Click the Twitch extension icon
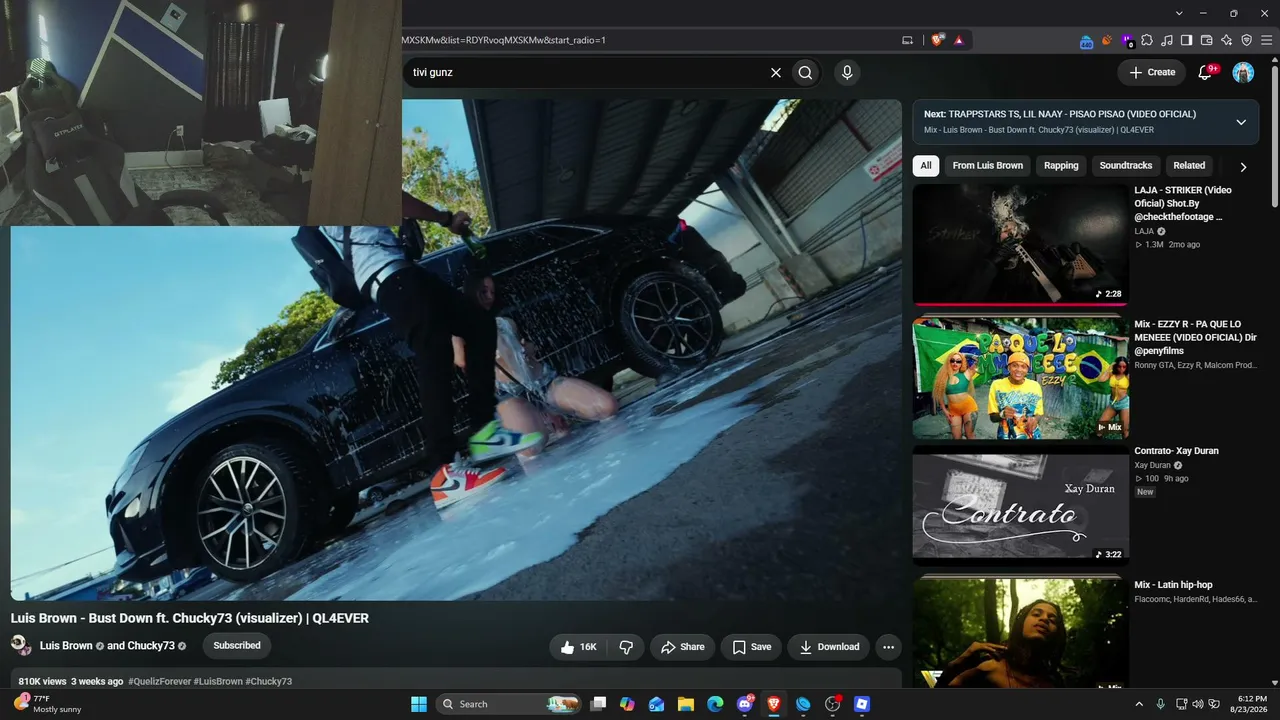Screen dimensions: 1280x720 [x=1128, y=40]
